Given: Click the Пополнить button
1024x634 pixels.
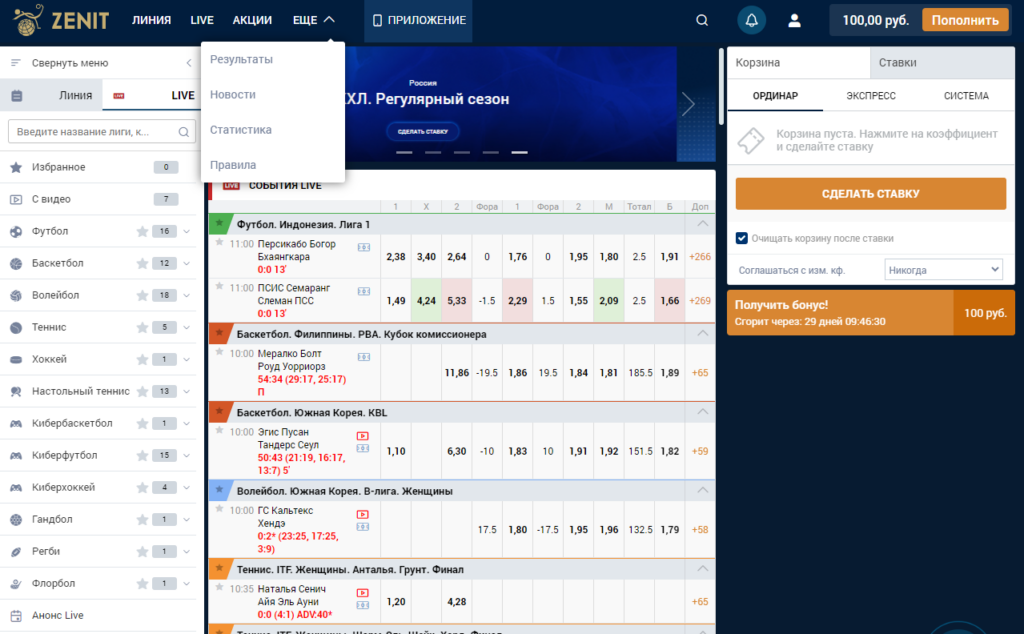Looking at the screenshot, I should pyautogui.click(x=965, y=20).
